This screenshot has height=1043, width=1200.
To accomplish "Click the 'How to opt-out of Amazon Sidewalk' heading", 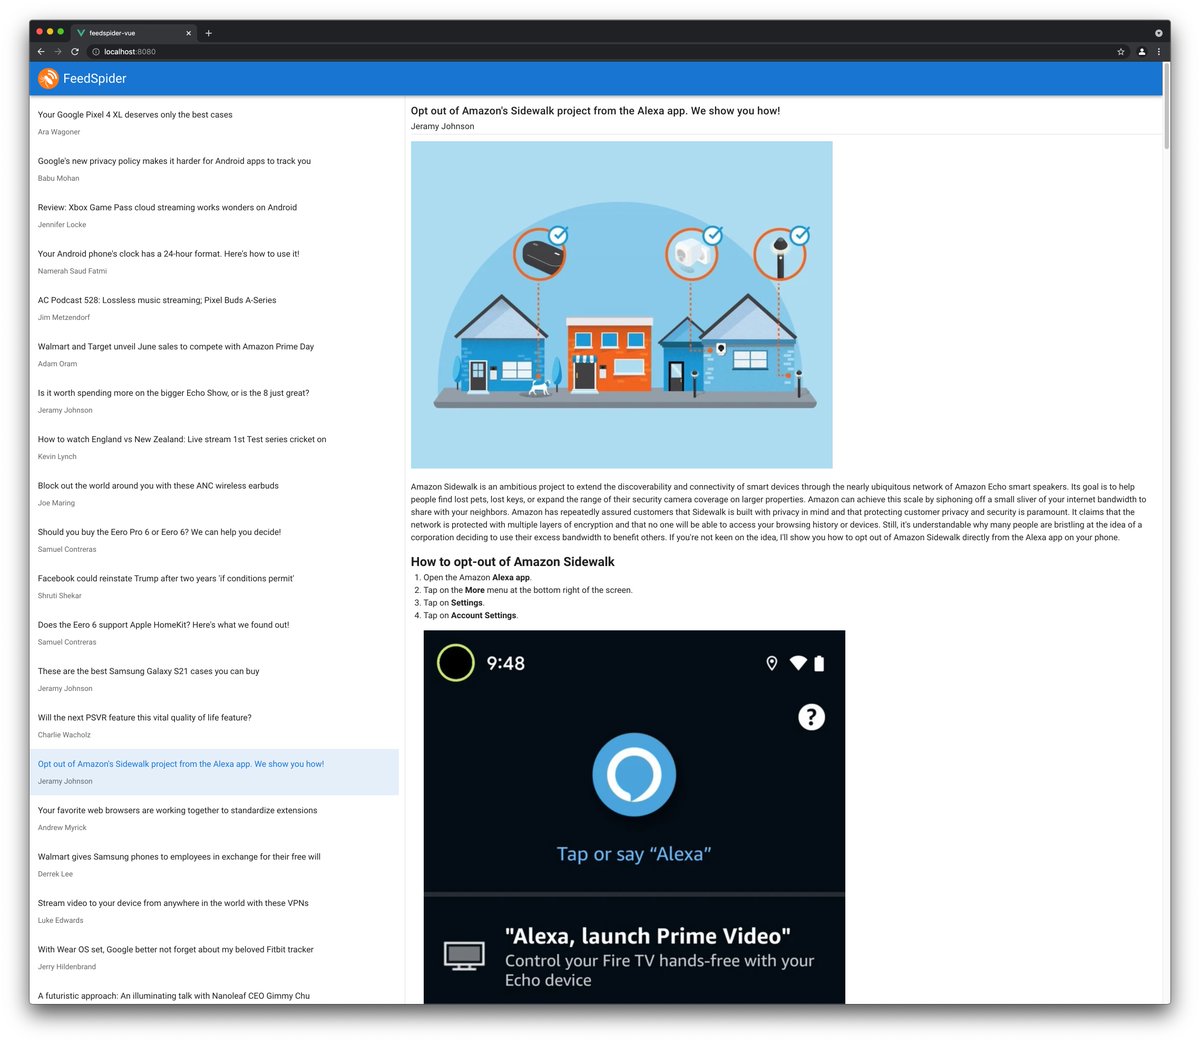I will coord(512,562).
